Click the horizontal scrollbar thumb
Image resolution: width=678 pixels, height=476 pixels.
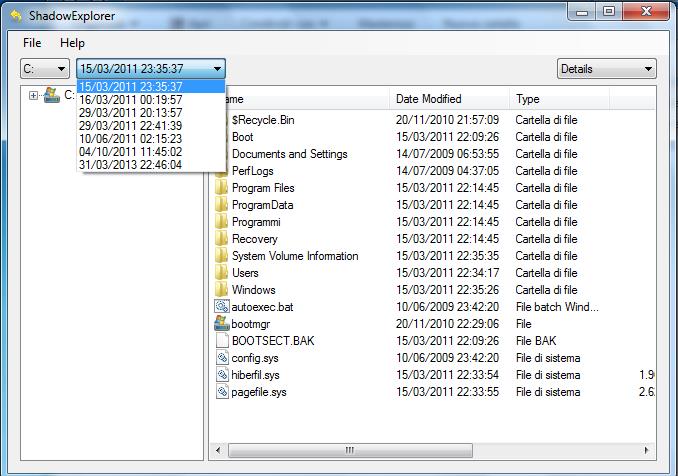pos(350,450)
